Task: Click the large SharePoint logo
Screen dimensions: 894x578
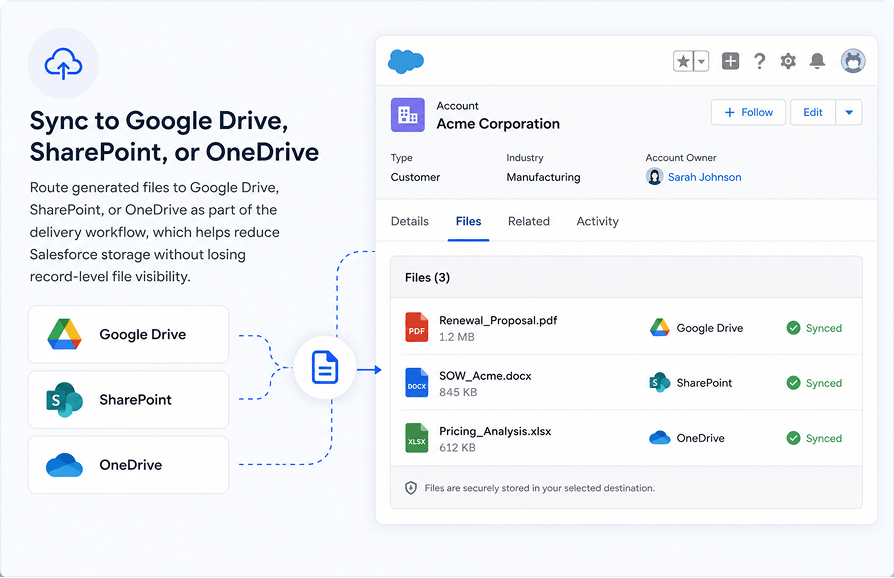Action: click(64, 400)
